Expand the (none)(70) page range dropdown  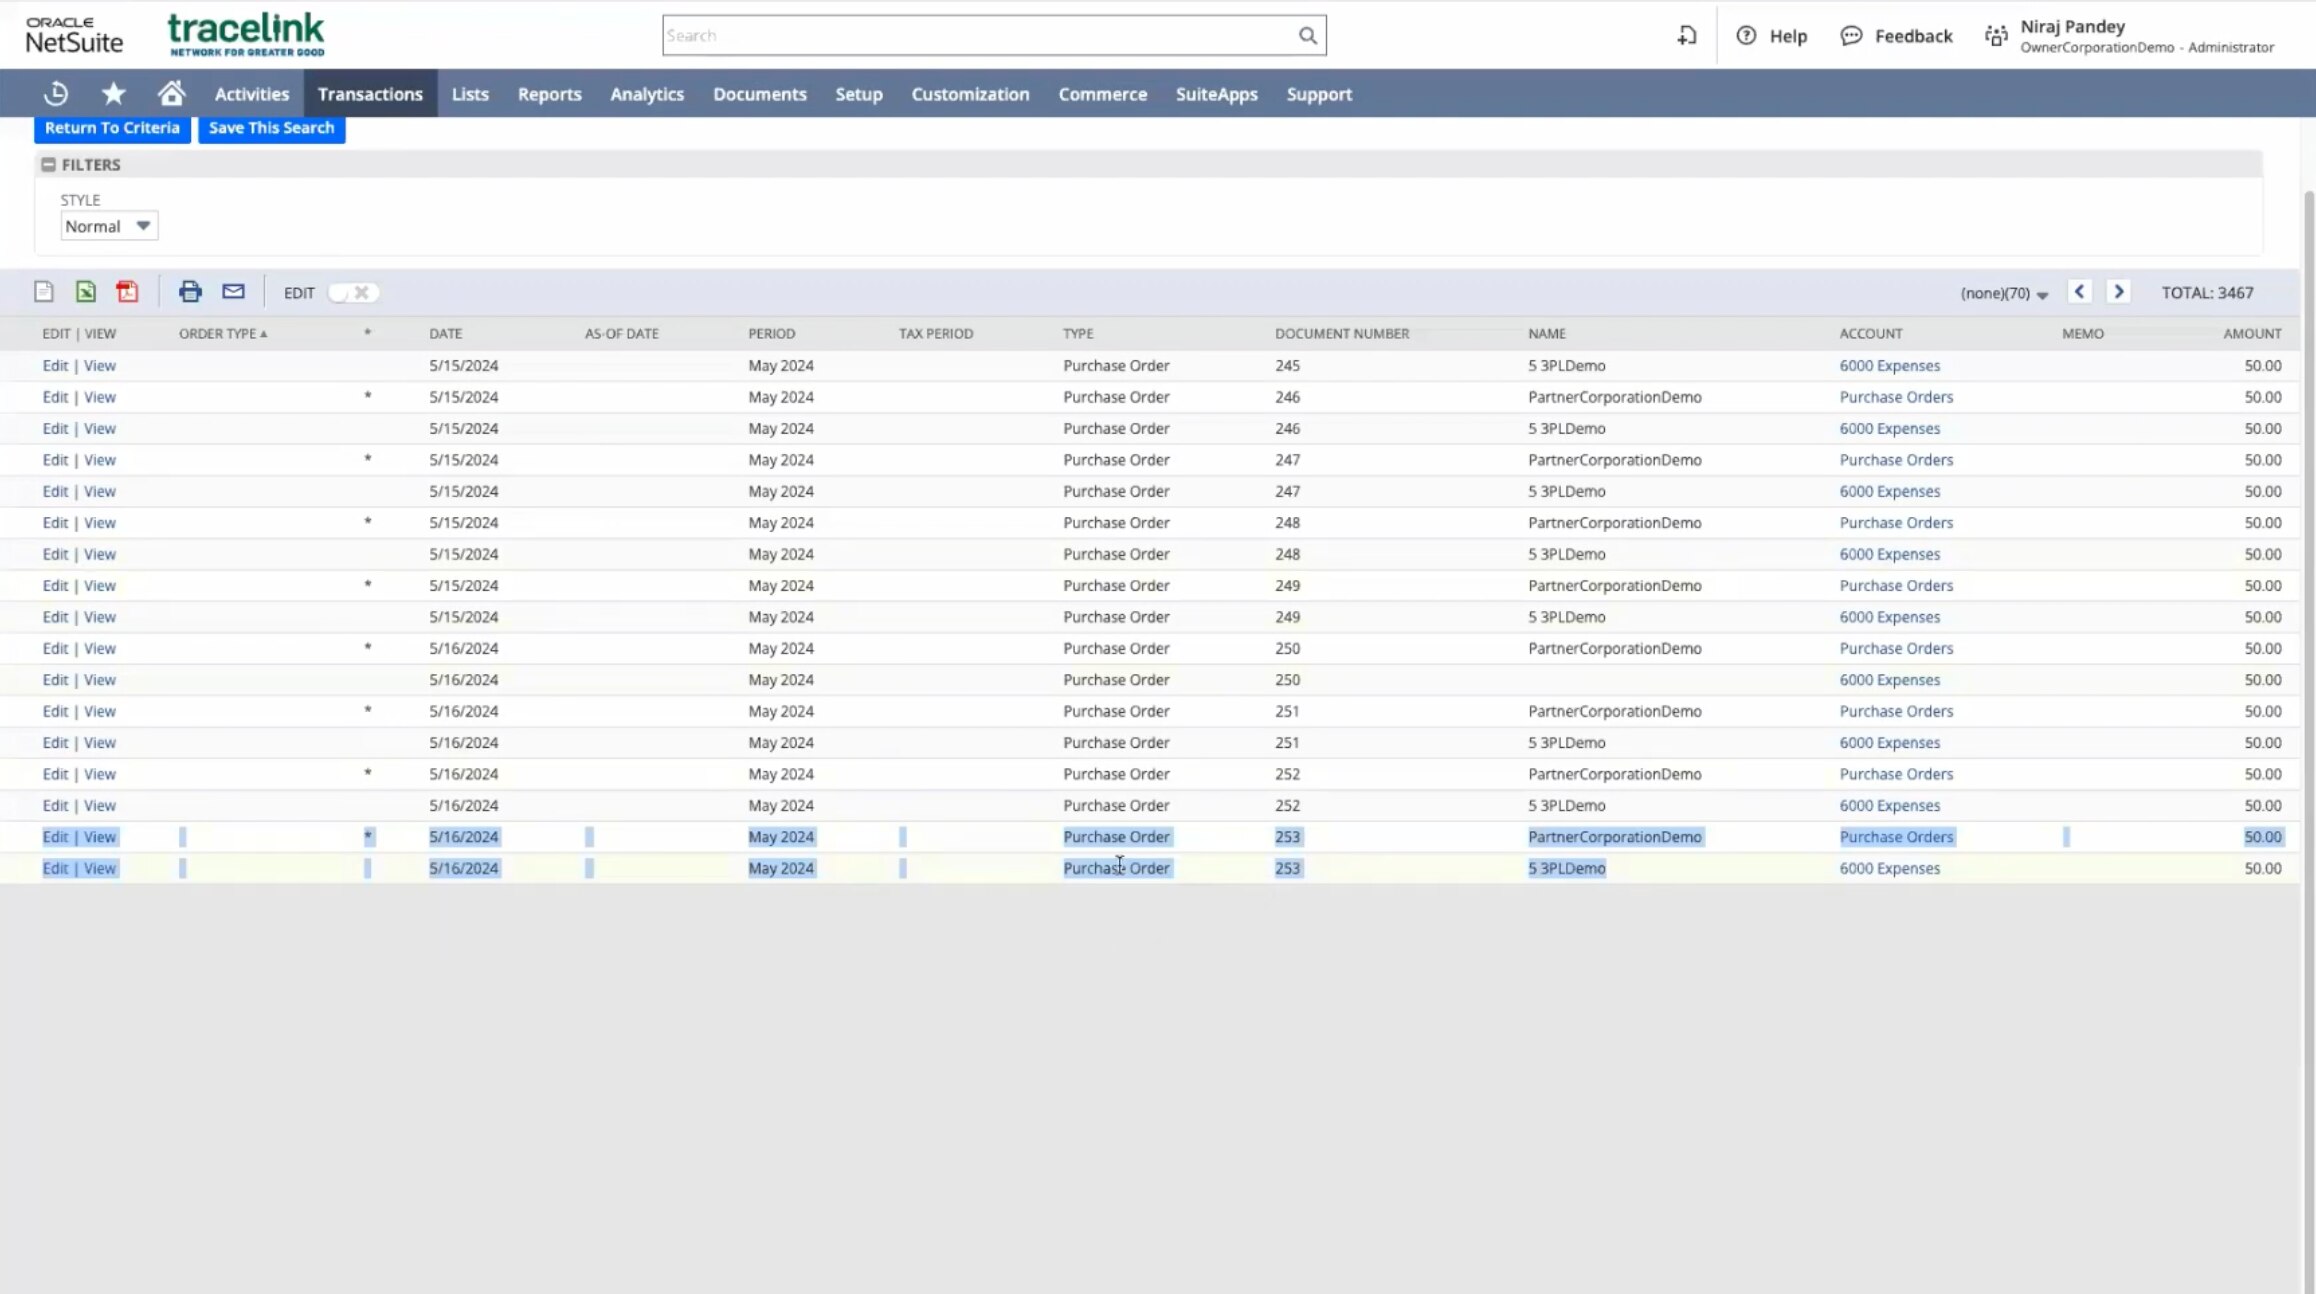click(2004, 293)
